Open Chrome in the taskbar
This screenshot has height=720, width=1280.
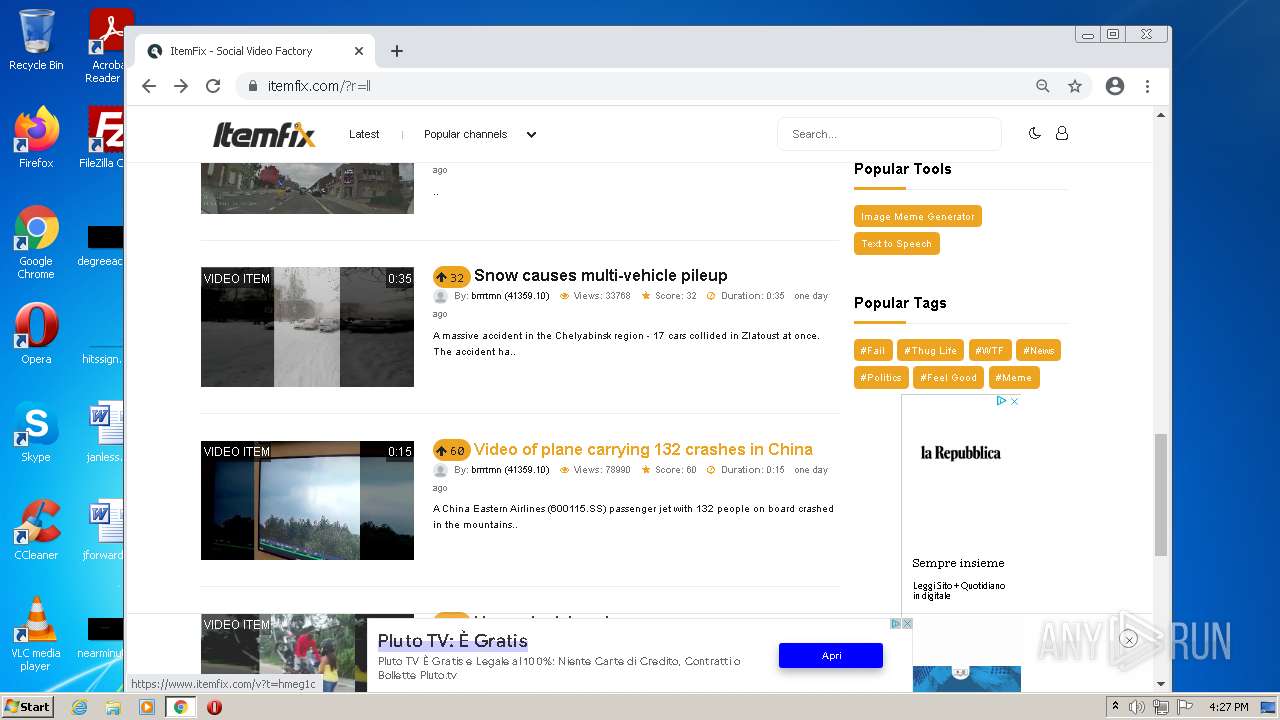180,707
